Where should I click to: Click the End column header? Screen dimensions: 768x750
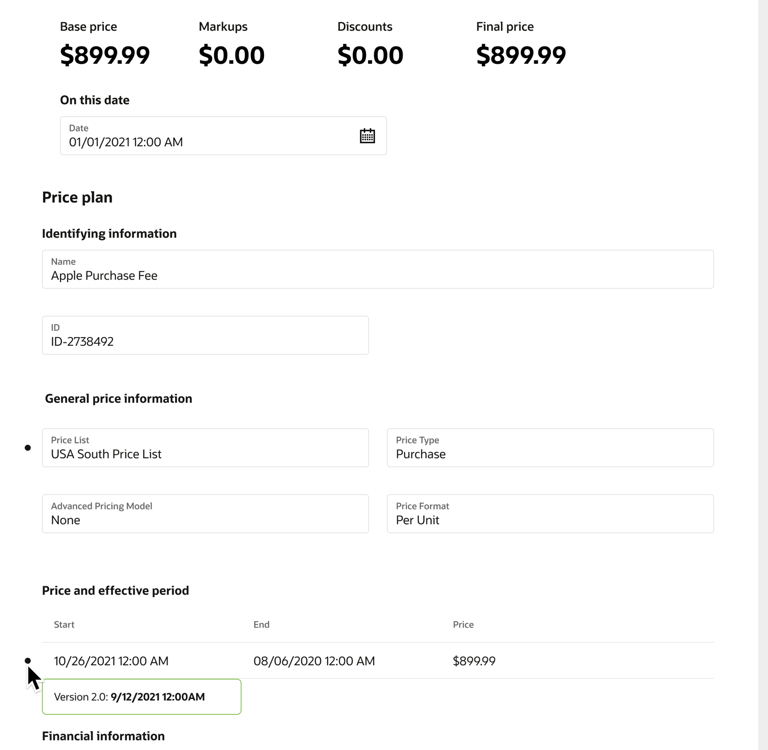coord(261,625)
